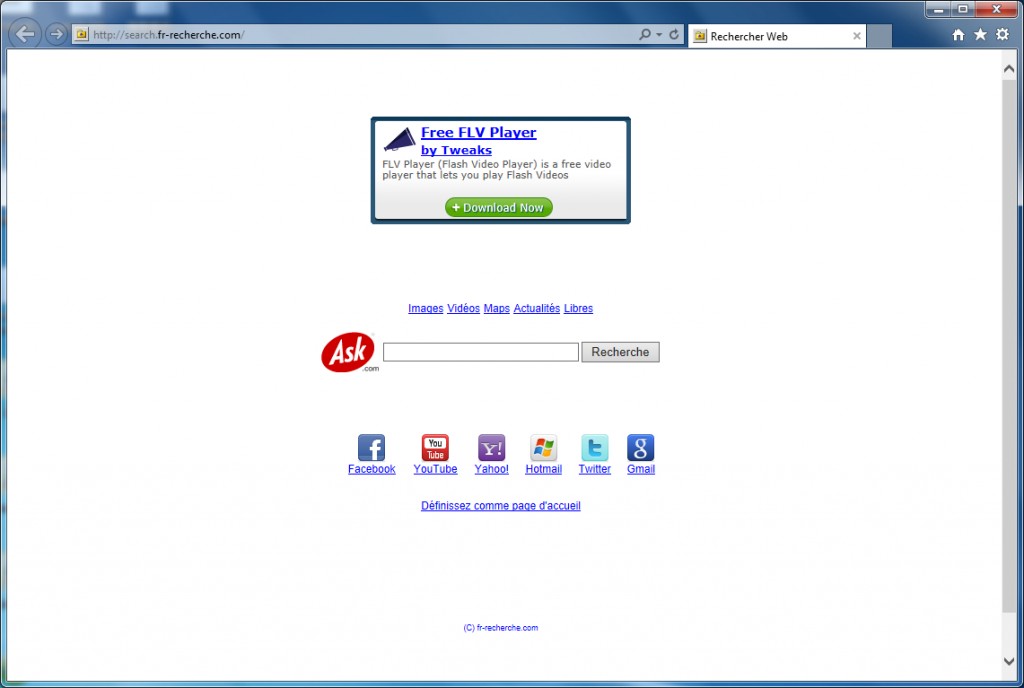This screenshot has width=1024, height=688.
Task: Click the scrollbar down arrow
Action: click(x=1009, y=661)
